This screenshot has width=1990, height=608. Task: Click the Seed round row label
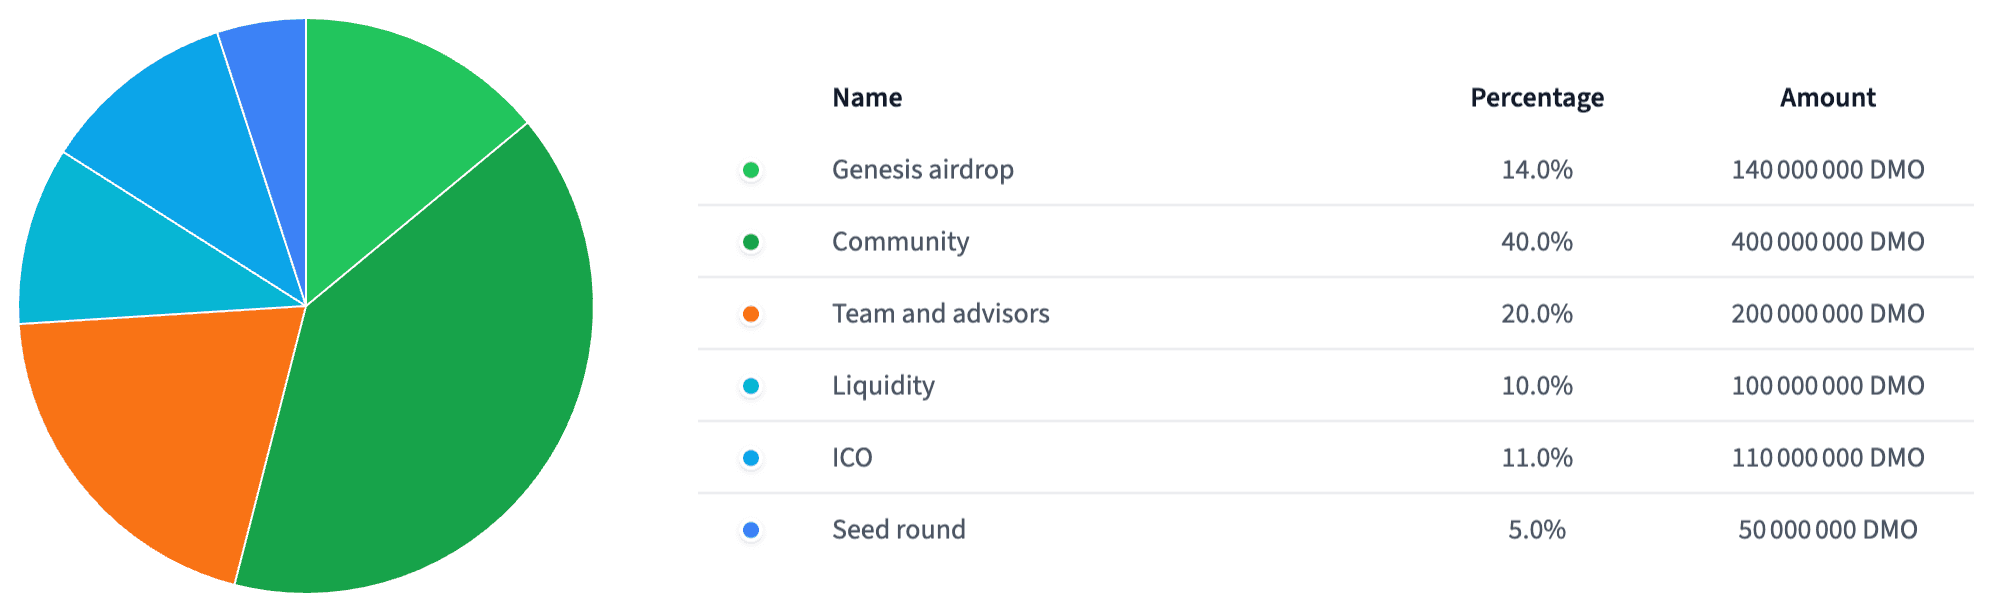(899, 530)
